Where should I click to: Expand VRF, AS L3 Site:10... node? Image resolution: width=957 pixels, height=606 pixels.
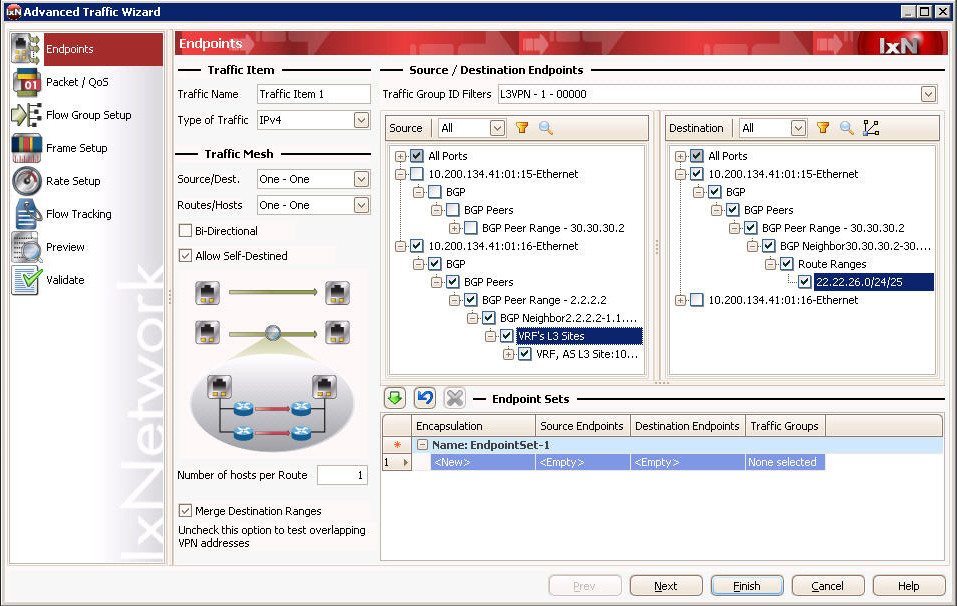(x=508, y=354)
